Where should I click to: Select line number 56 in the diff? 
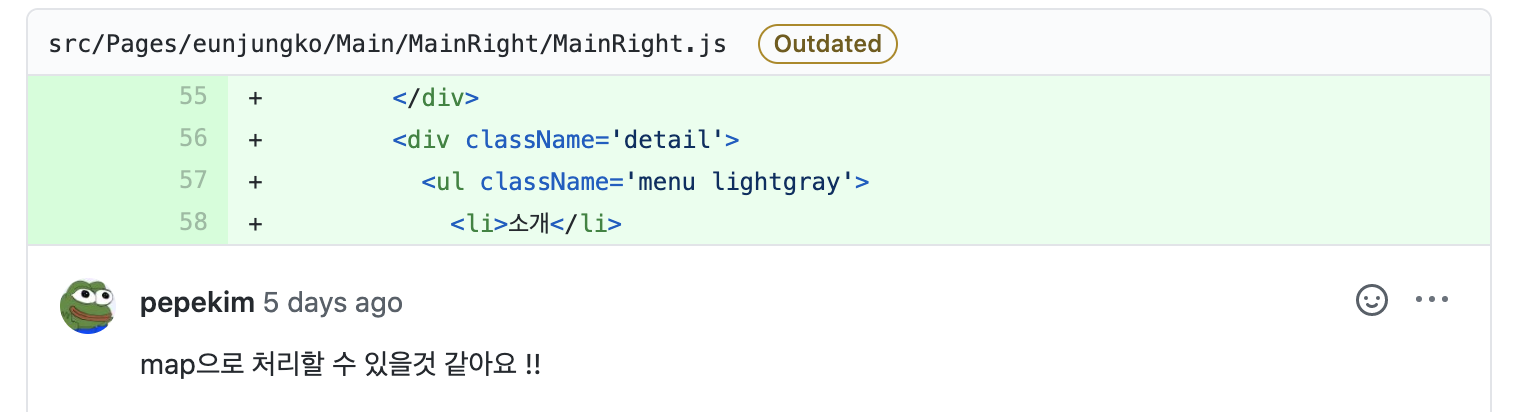[192, 138]
